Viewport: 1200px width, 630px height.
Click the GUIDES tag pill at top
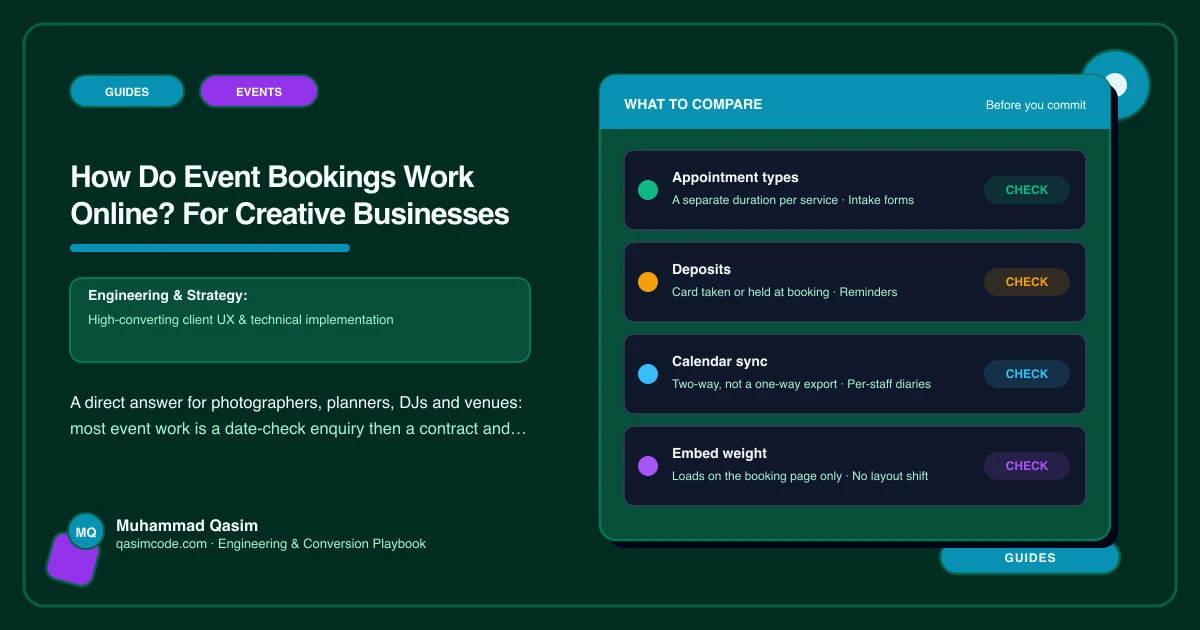(x=127, y=92)
